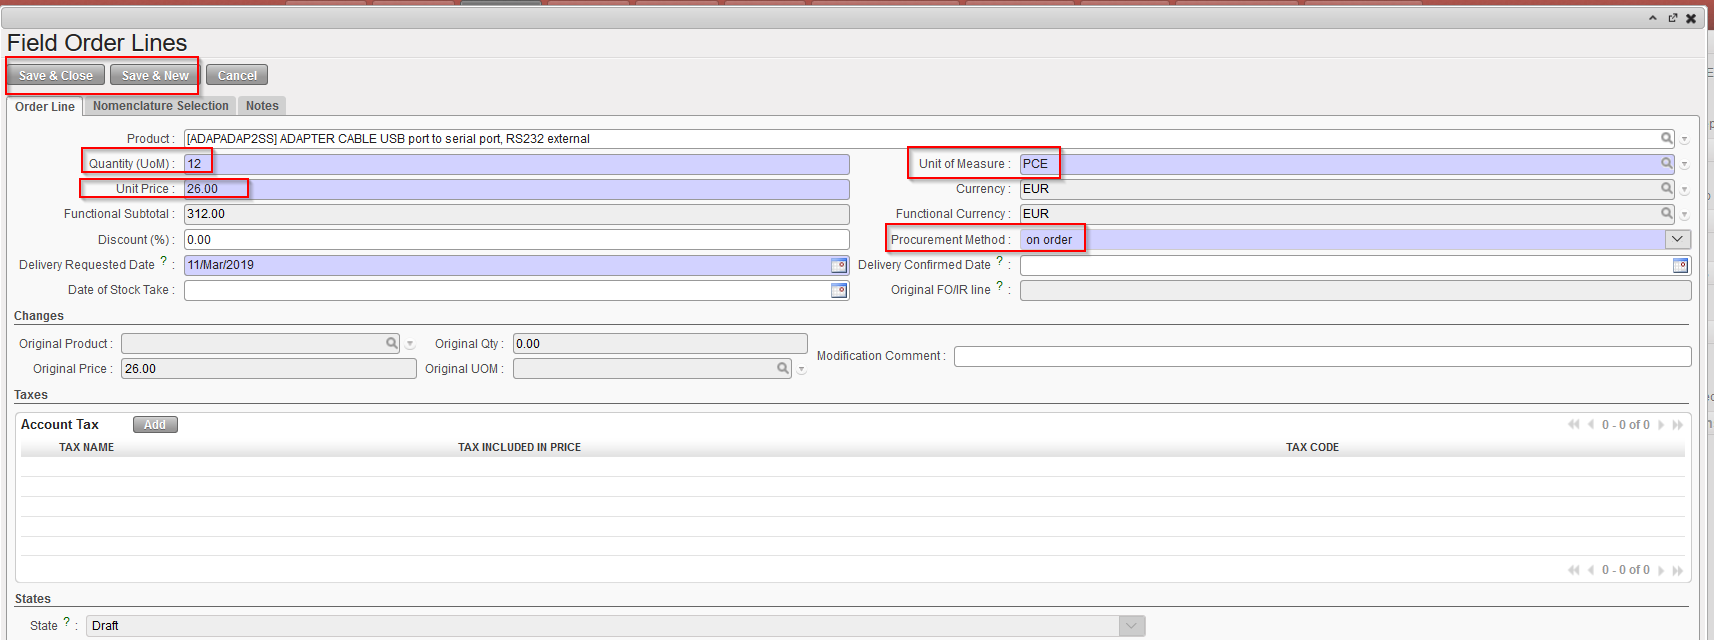The image size is (1714, 640).
Task: Click the Currency field search icon
Action: click(x=1666, y=189)
